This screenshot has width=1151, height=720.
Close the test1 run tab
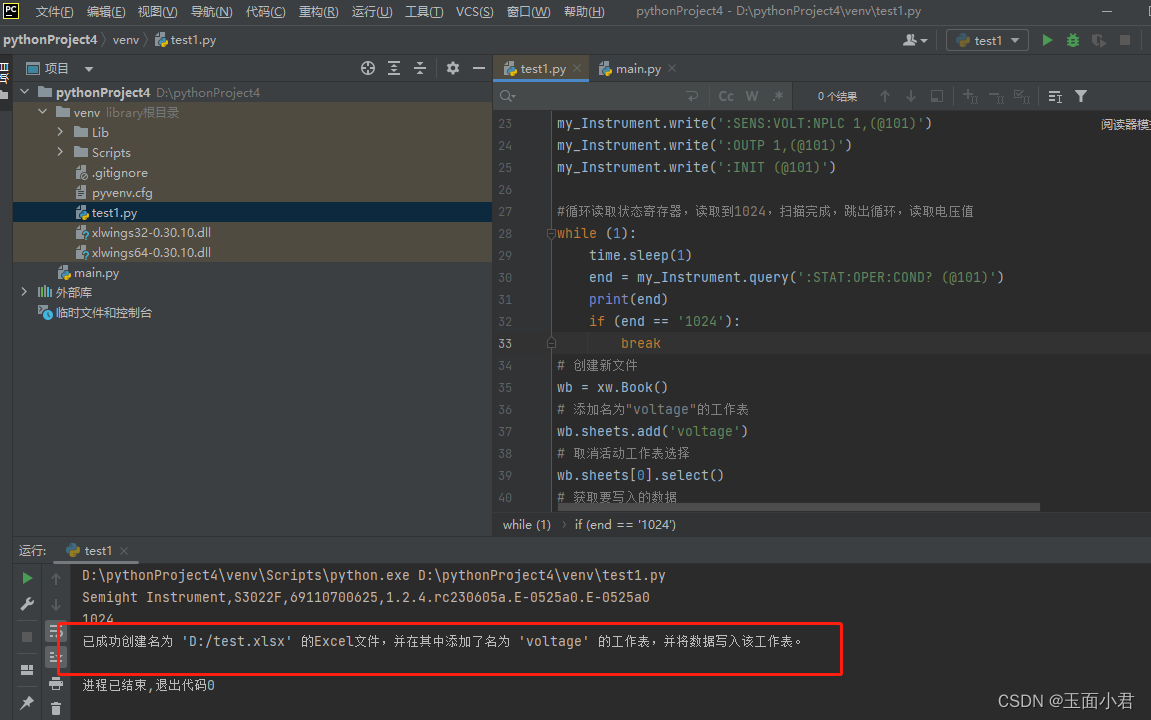tap(124, 550)
